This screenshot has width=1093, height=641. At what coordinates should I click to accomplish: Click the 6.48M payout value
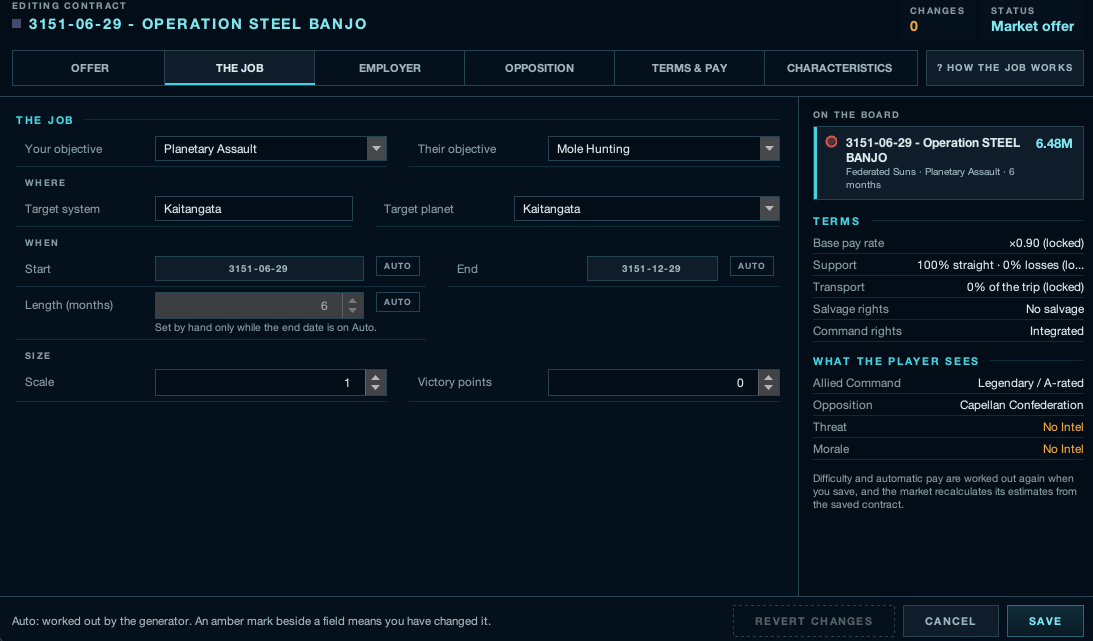point(1053,144)
